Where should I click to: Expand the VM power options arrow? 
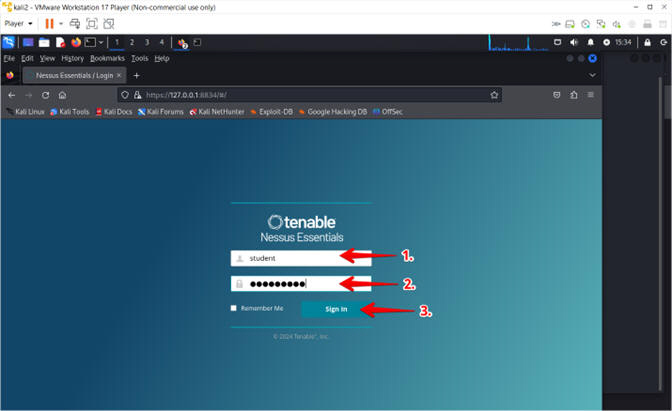click(x=61, y=24)
